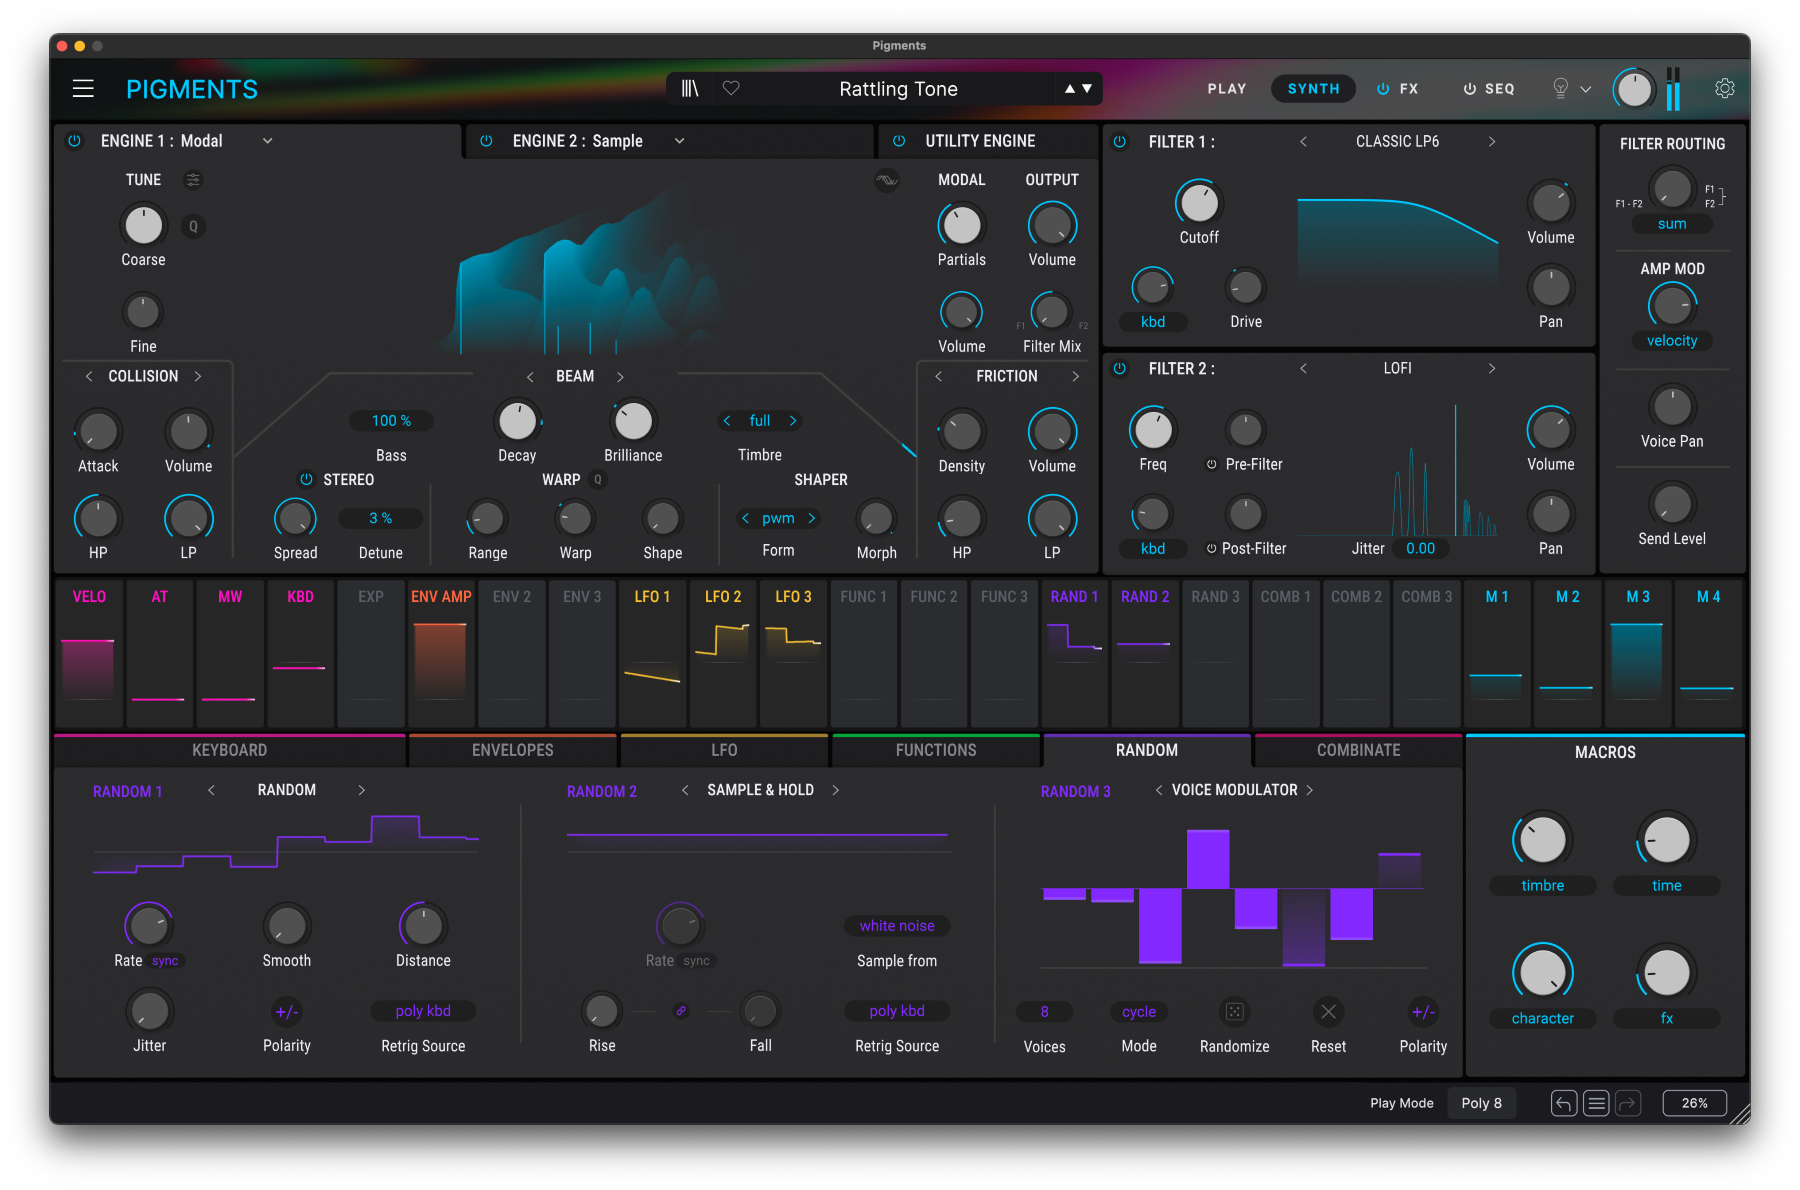This screenshot has width=1800, height=1190.
Task: Click the velocity Amp Mod source button
Action: [1671, 341]
